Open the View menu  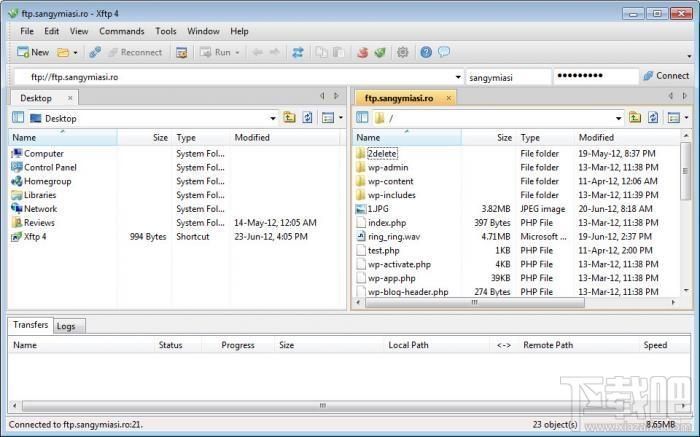point(79,31)
